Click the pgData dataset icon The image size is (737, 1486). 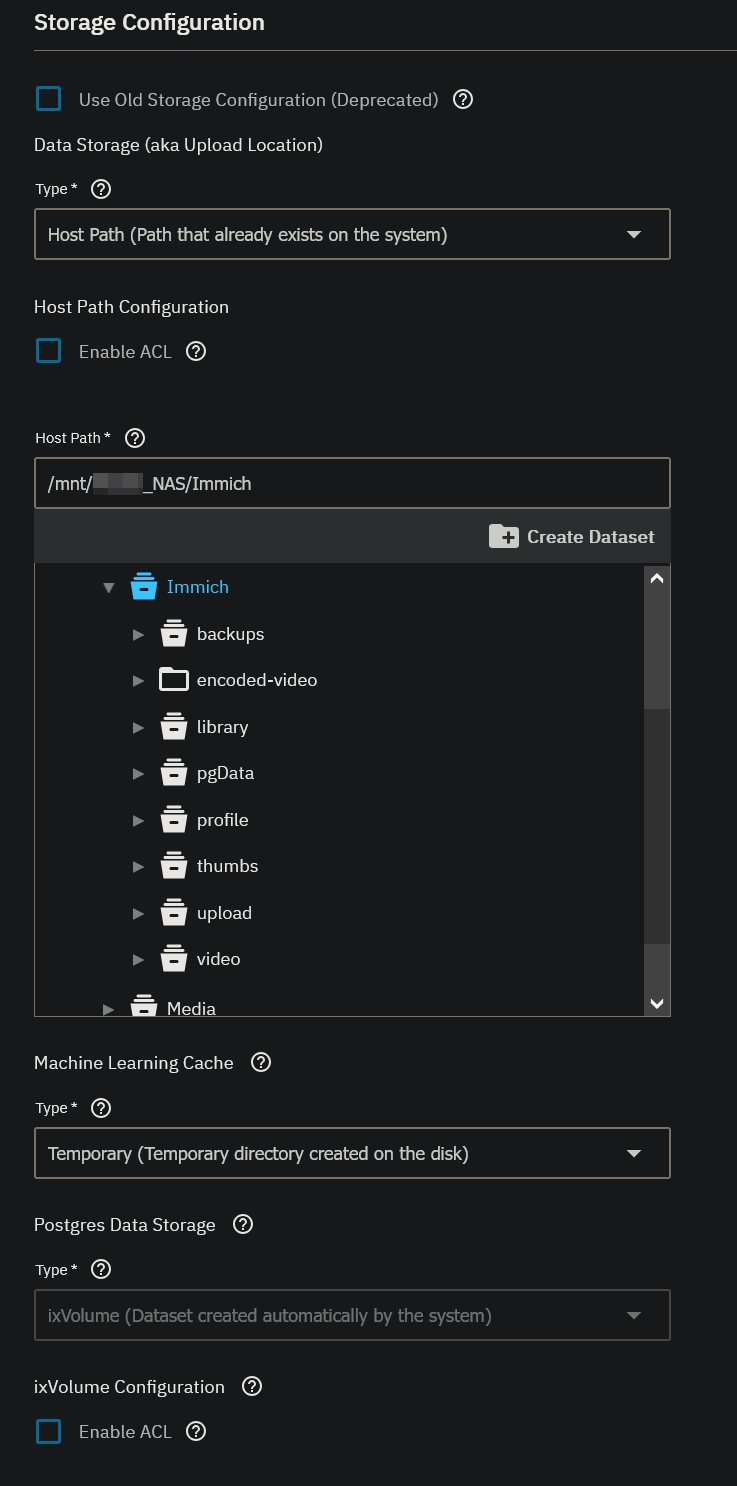(x=174, y=773)
